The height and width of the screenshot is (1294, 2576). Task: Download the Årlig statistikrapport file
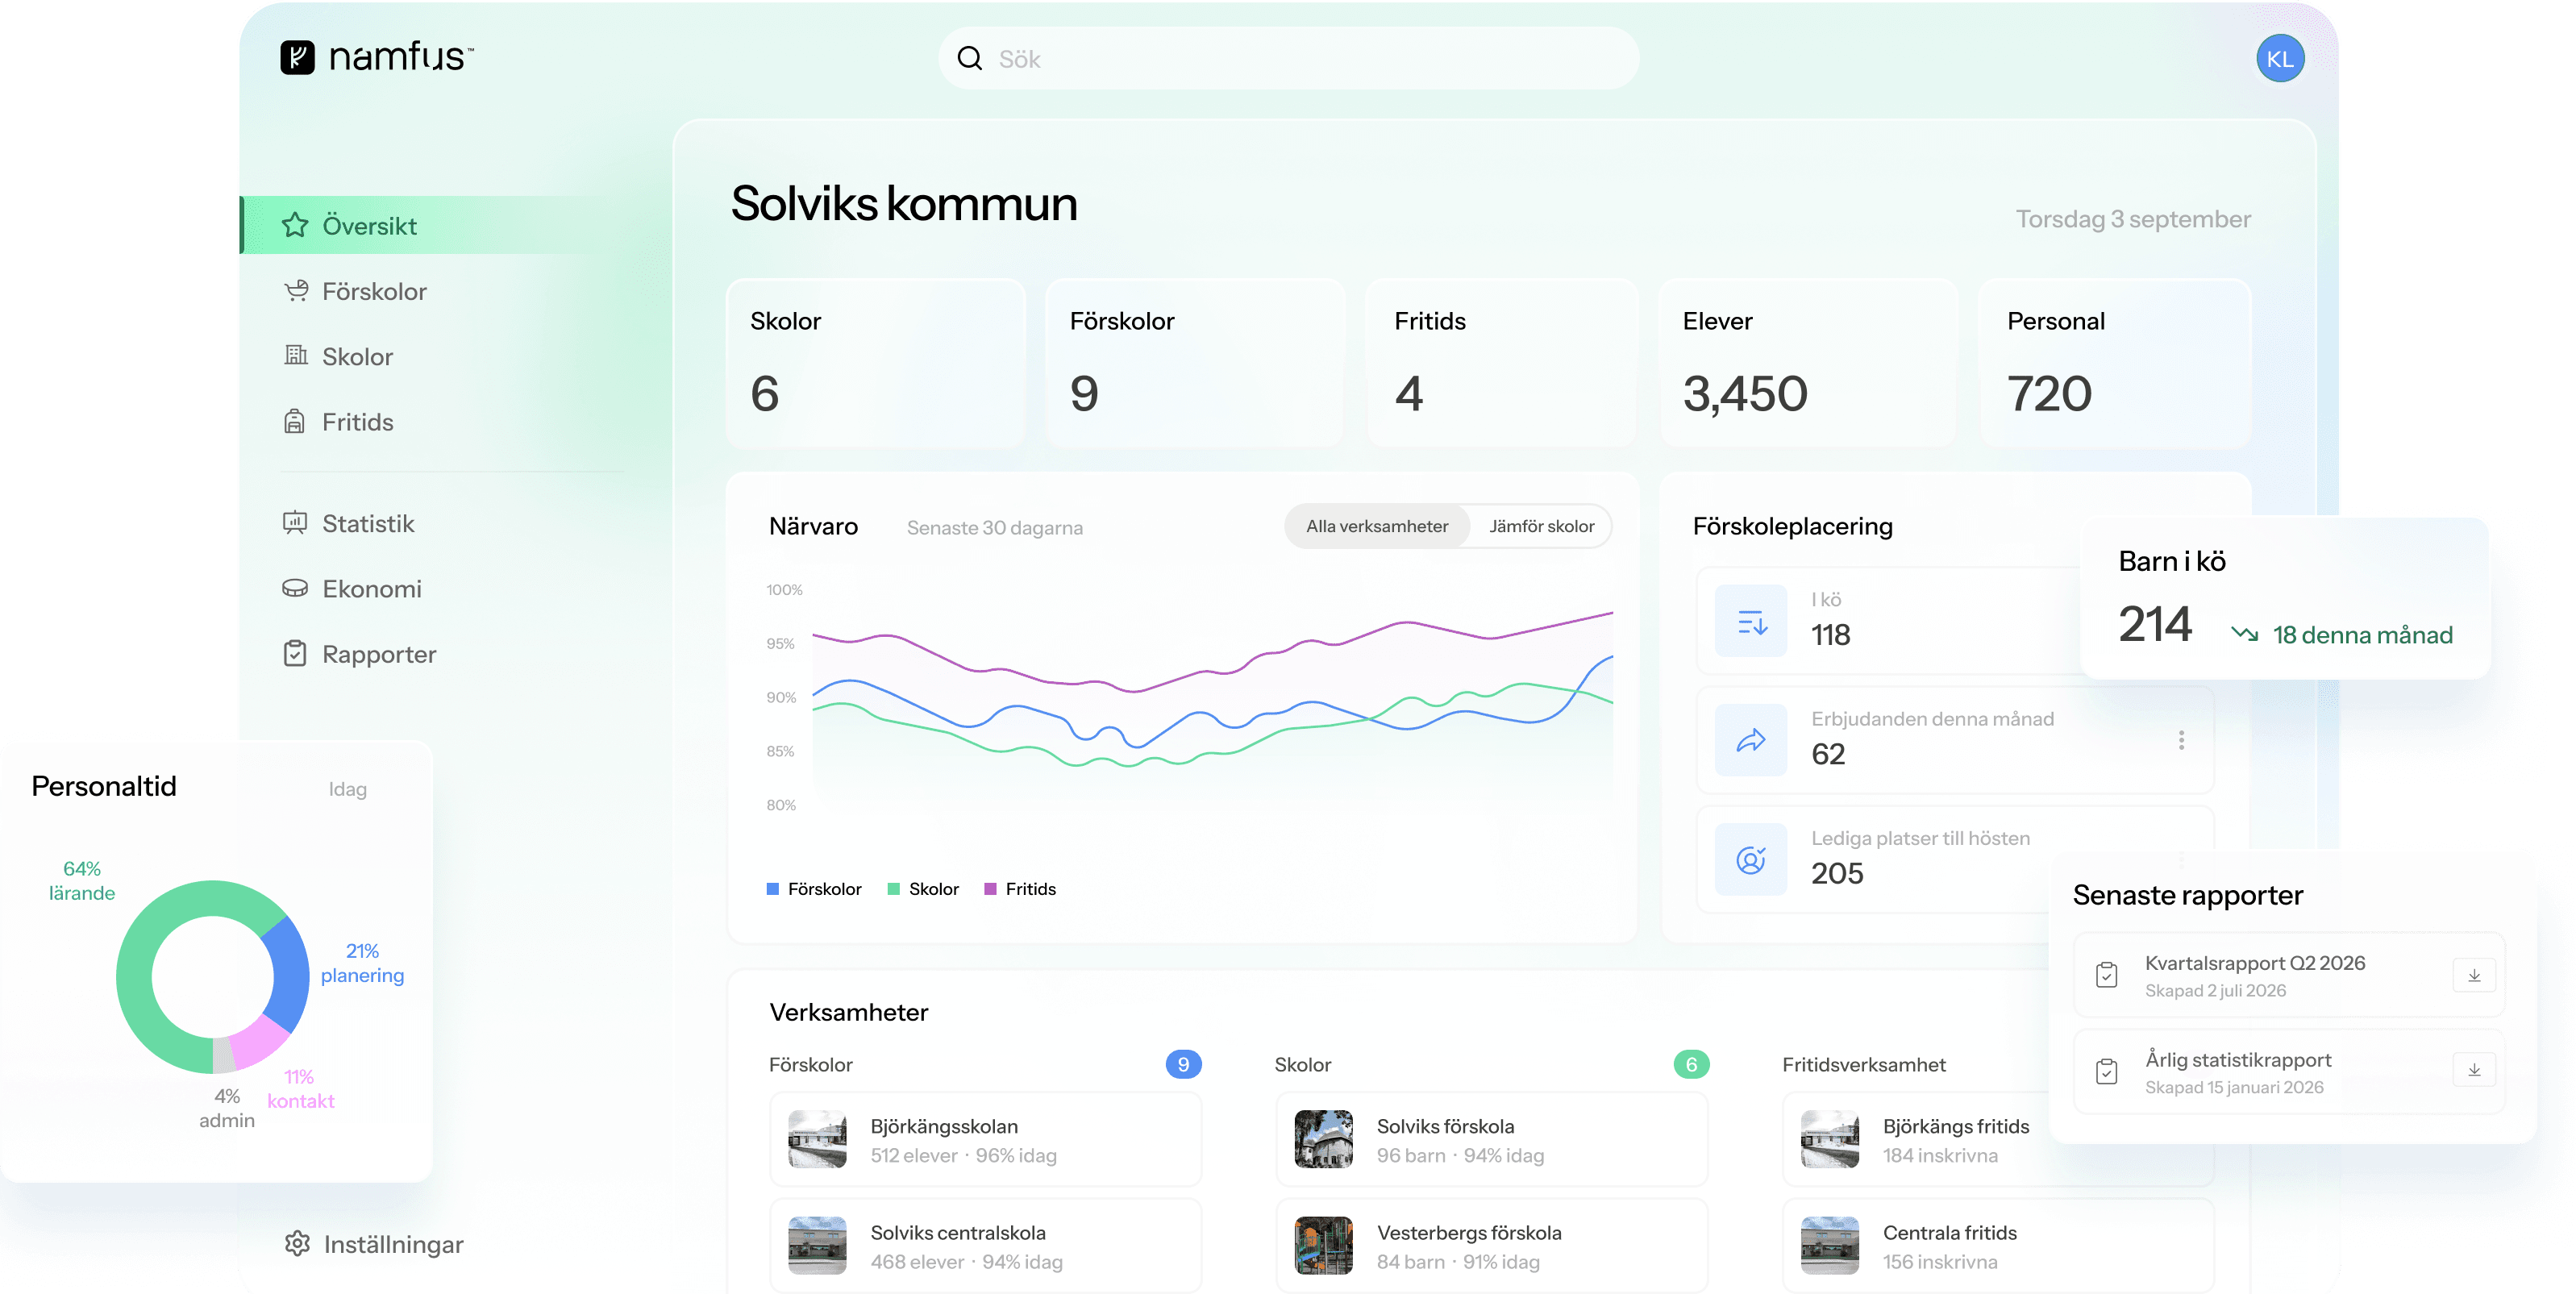click(x=2473, y=1070)
